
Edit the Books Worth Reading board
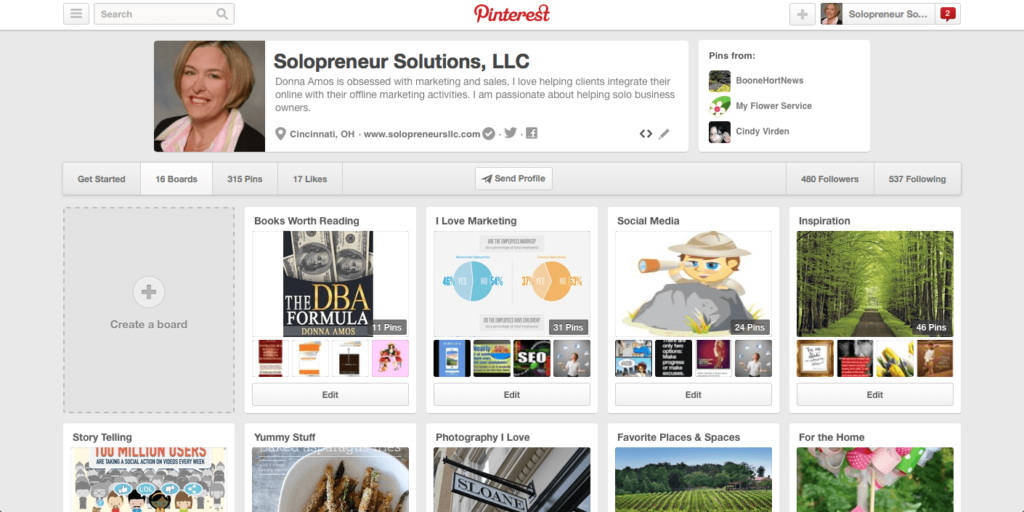330,394
